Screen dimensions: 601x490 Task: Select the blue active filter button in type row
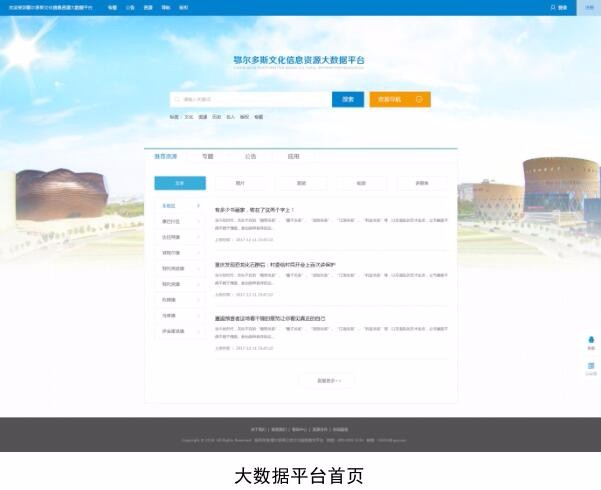[180, 183]
